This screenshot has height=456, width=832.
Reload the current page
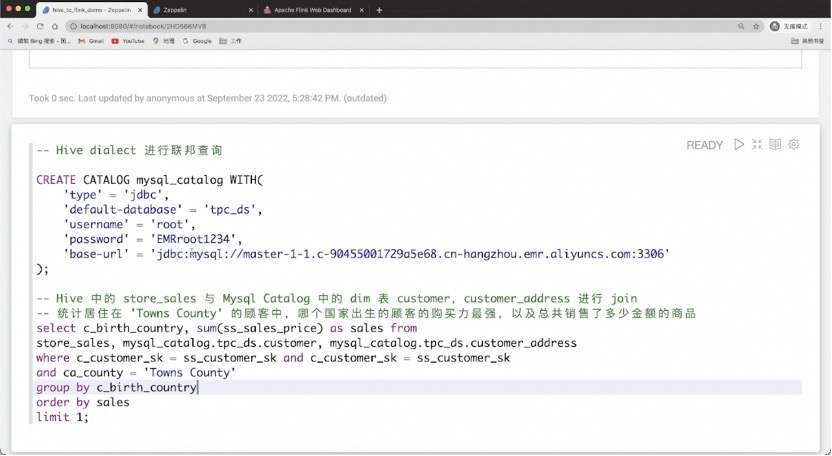40,26
